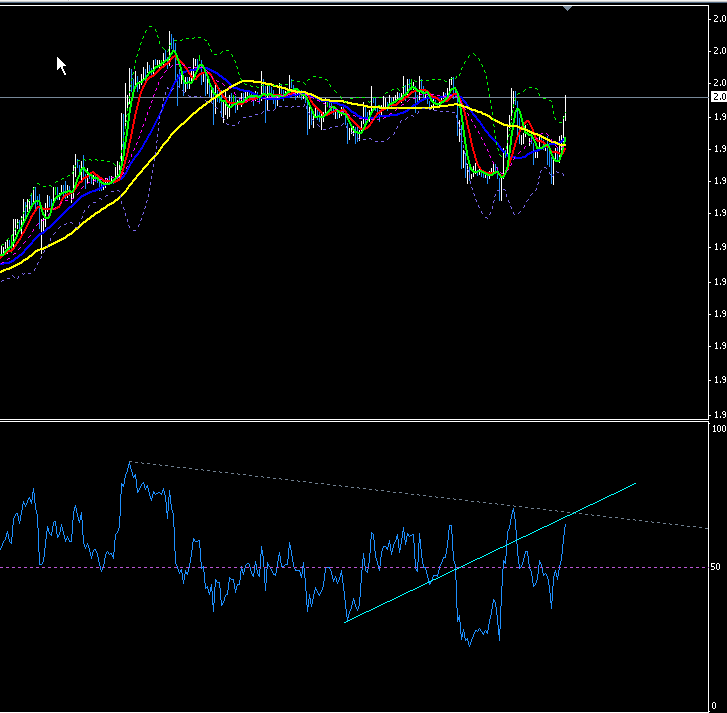Select the cyan rising trendline in indicator window
Viewport: 727px width, 713px height.
490,553
